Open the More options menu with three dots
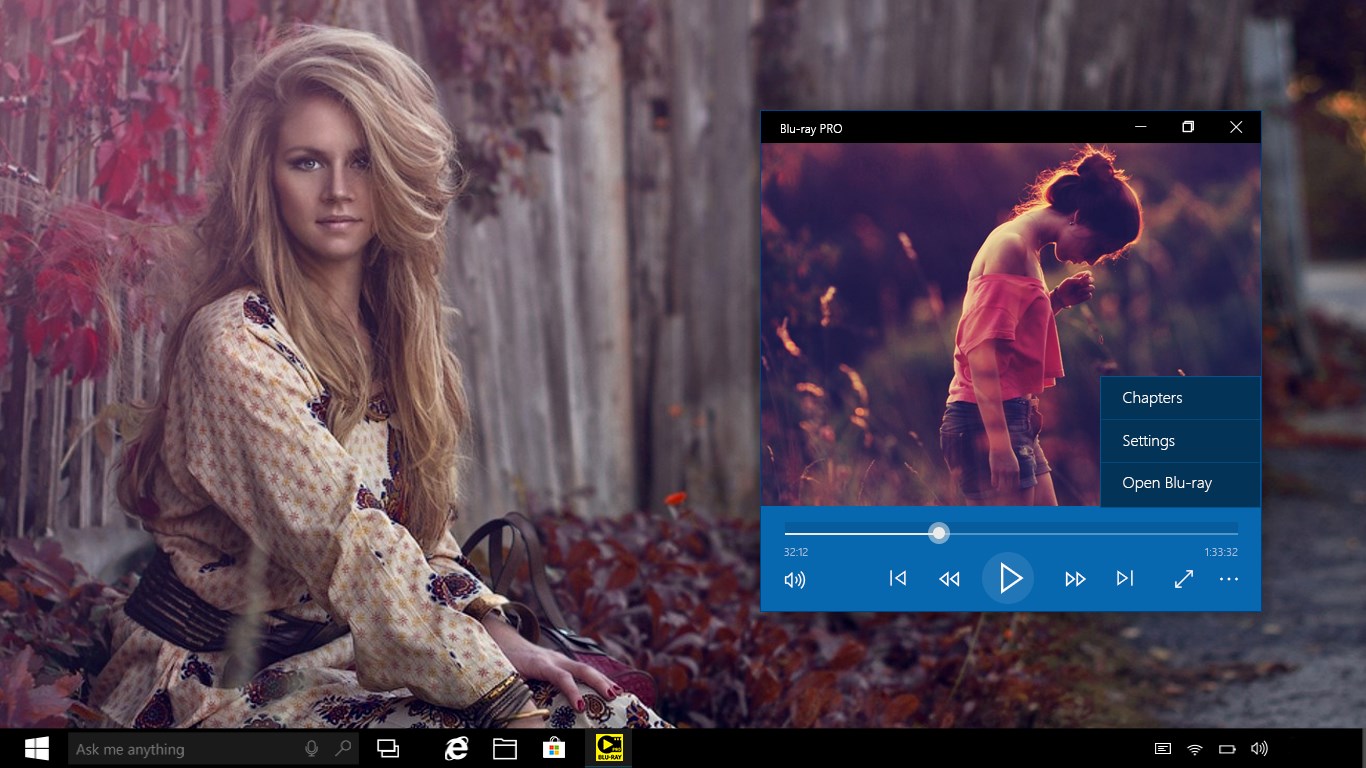1366x768 pixels. point(1228,579)
